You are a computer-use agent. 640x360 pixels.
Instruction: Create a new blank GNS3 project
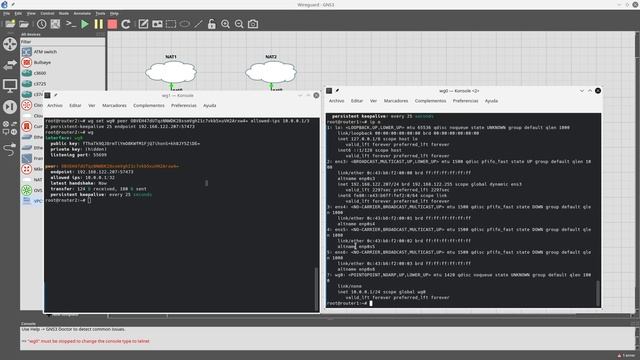click(10, 24)
